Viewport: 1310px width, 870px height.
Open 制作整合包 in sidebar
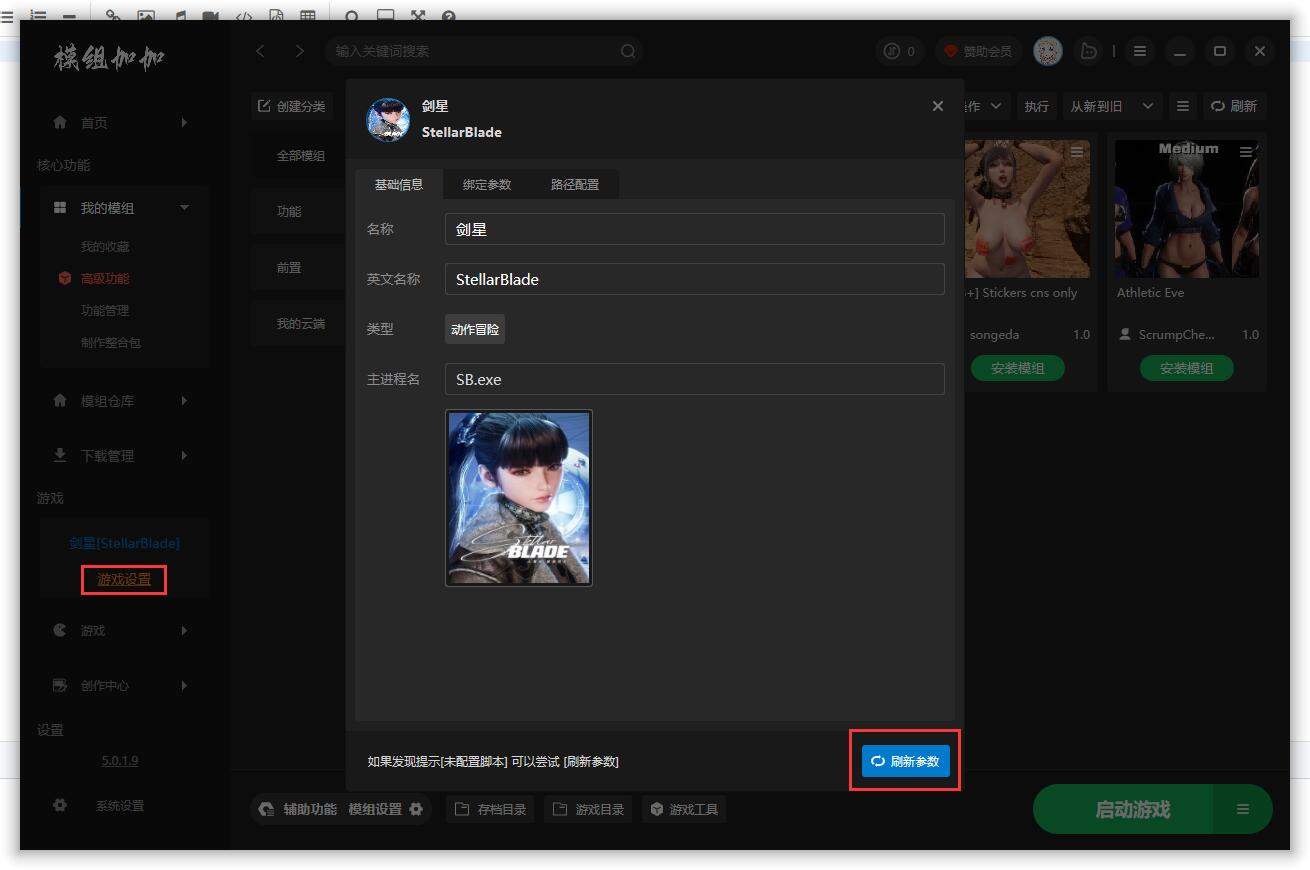click(111, 342)
